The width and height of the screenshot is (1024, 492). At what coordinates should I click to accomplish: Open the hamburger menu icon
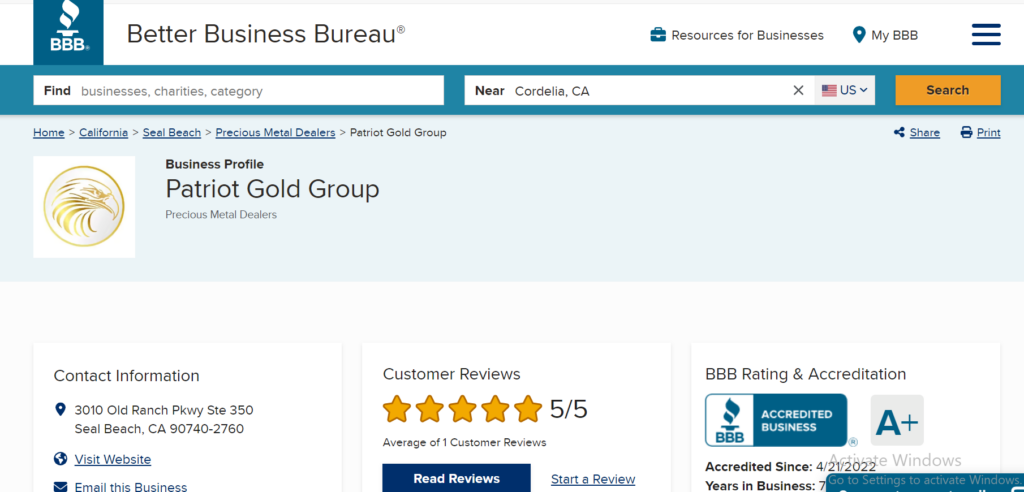(986, 35)
